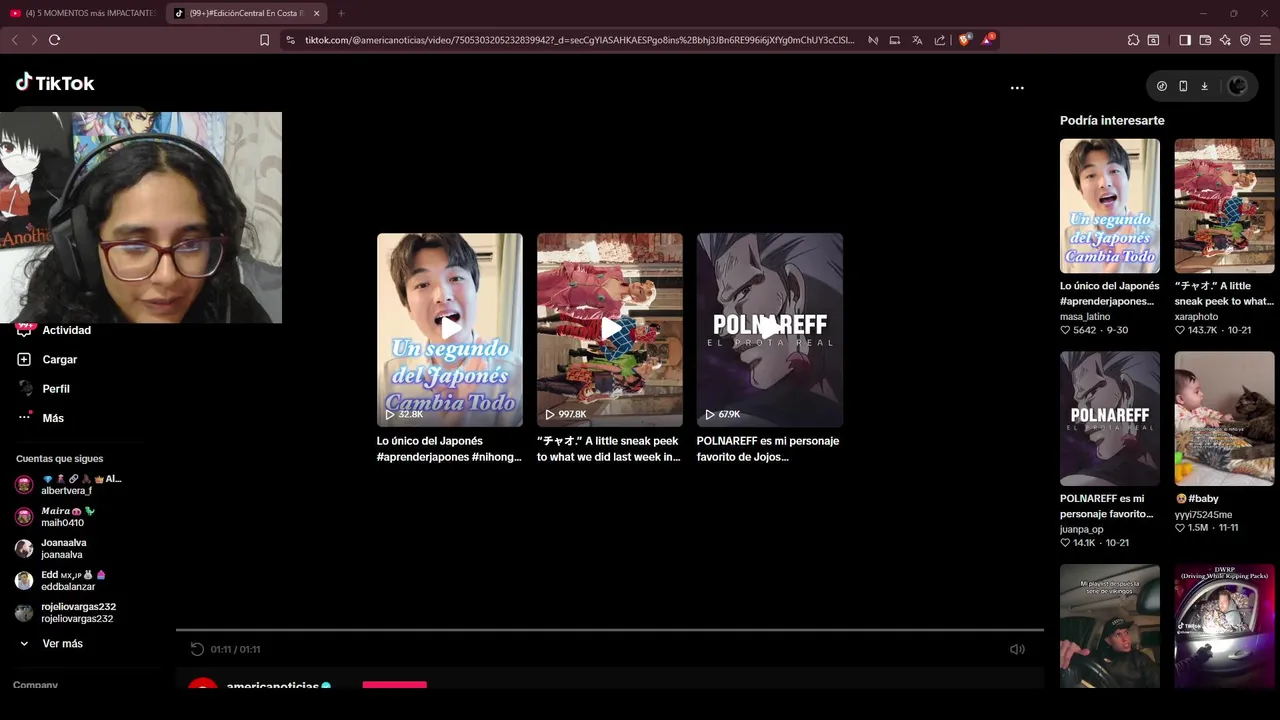Close the #EdiciónCentral TikTok tab

317,13
